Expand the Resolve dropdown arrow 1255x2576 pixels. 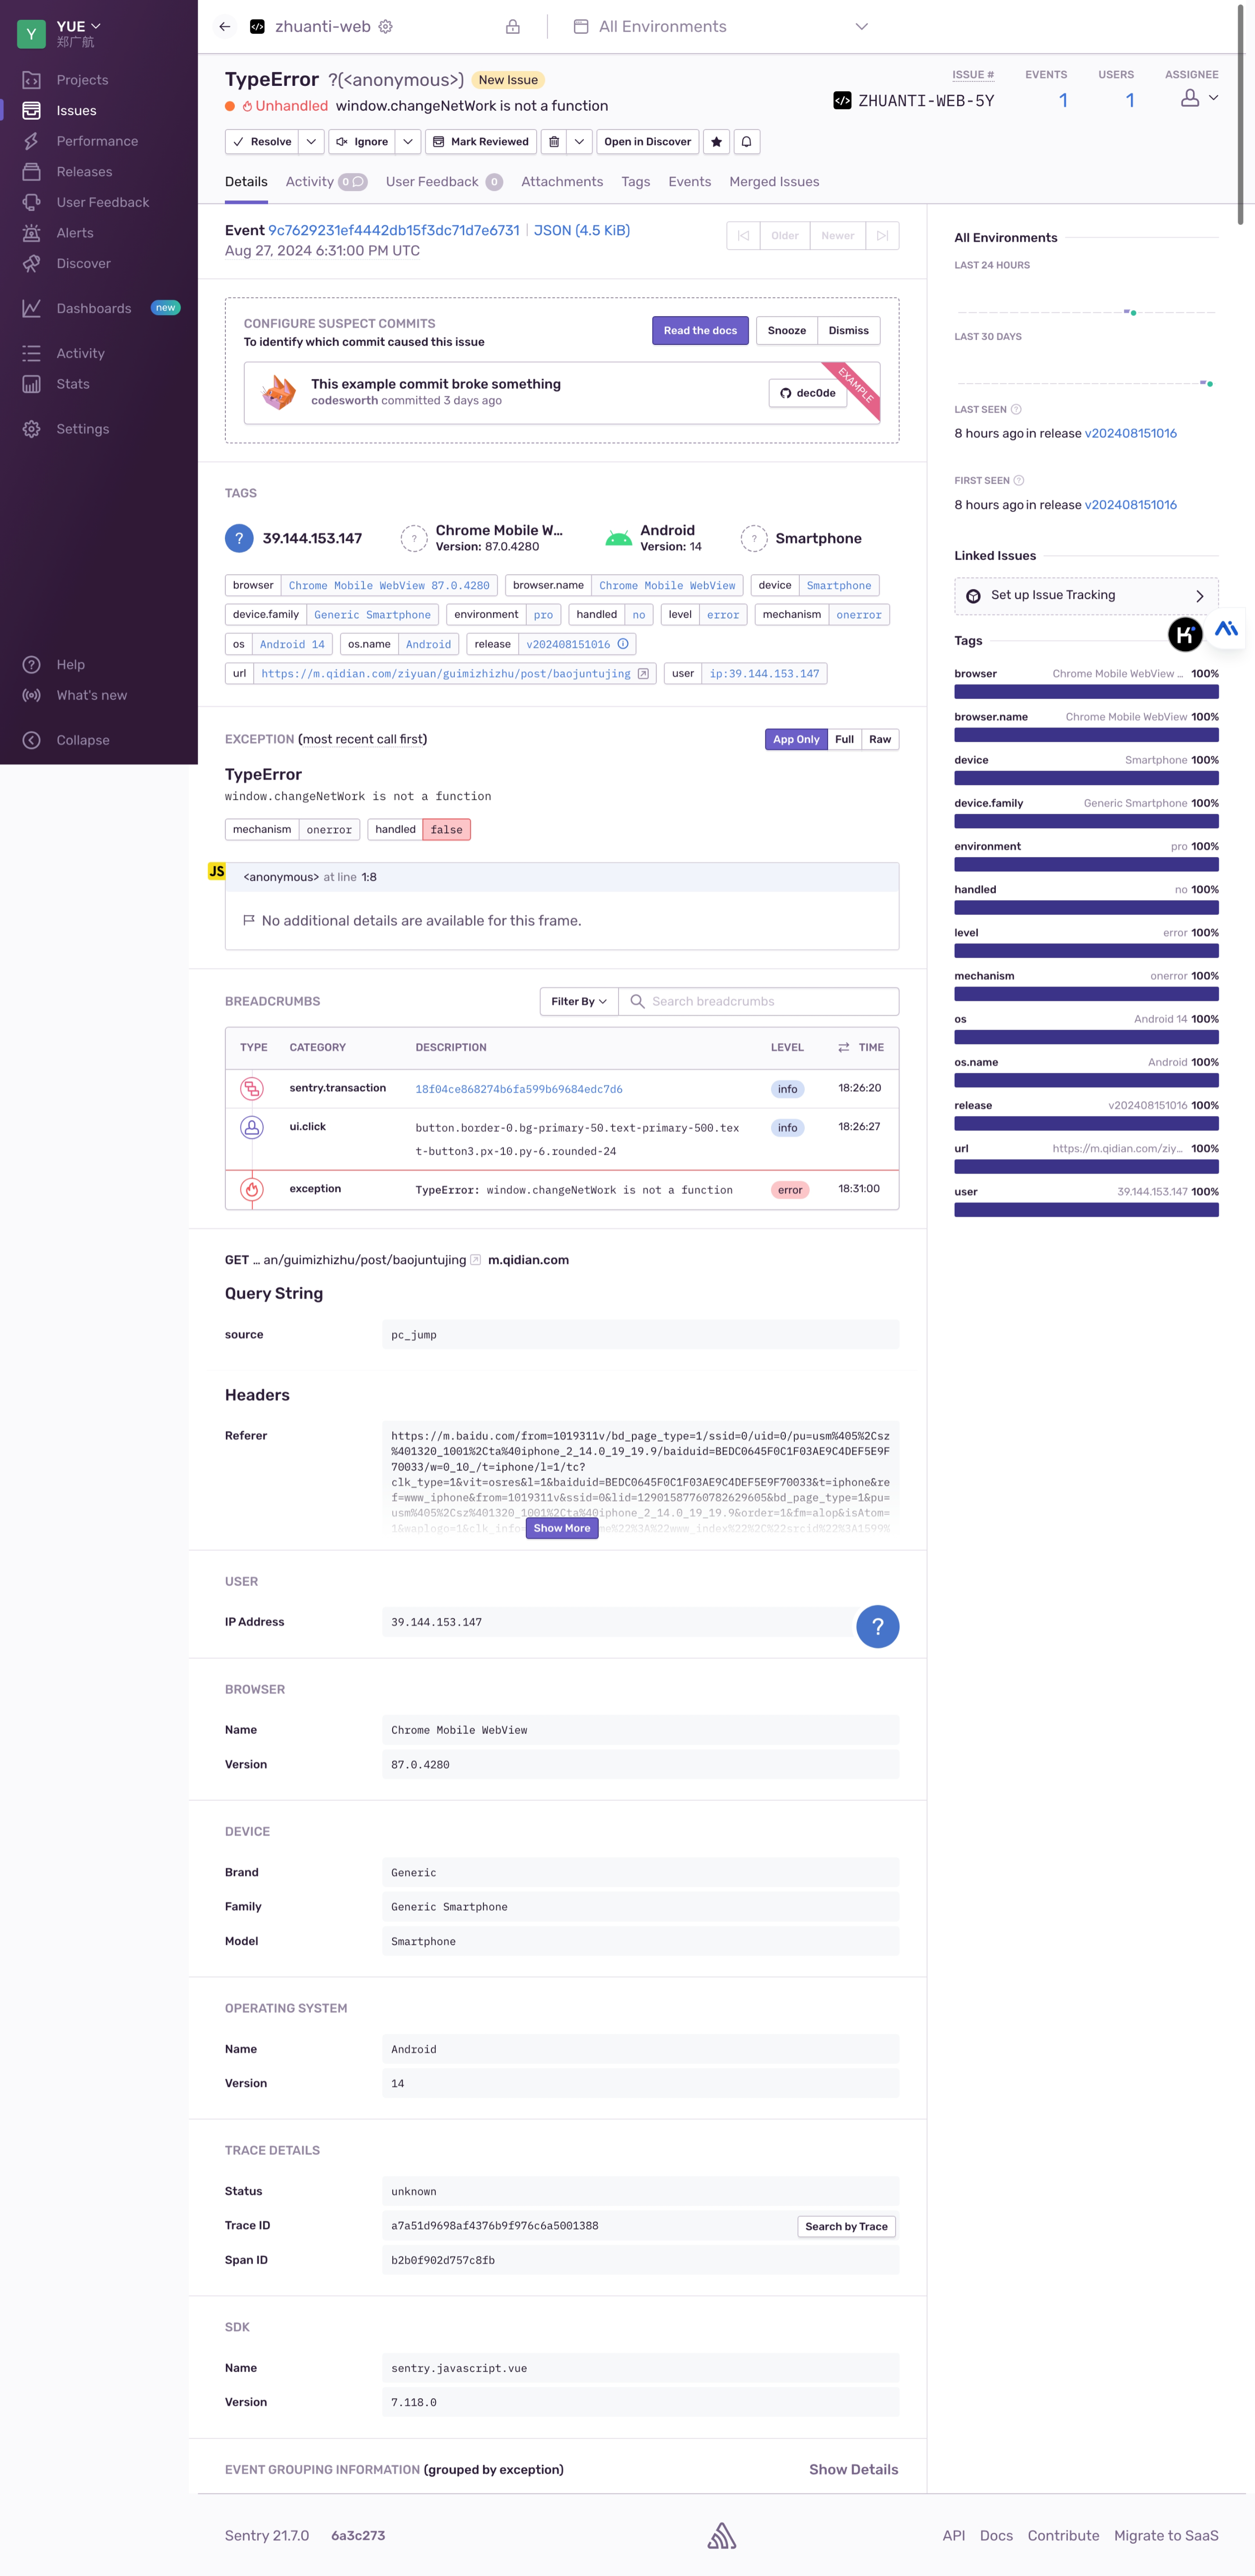pos(311,142)
